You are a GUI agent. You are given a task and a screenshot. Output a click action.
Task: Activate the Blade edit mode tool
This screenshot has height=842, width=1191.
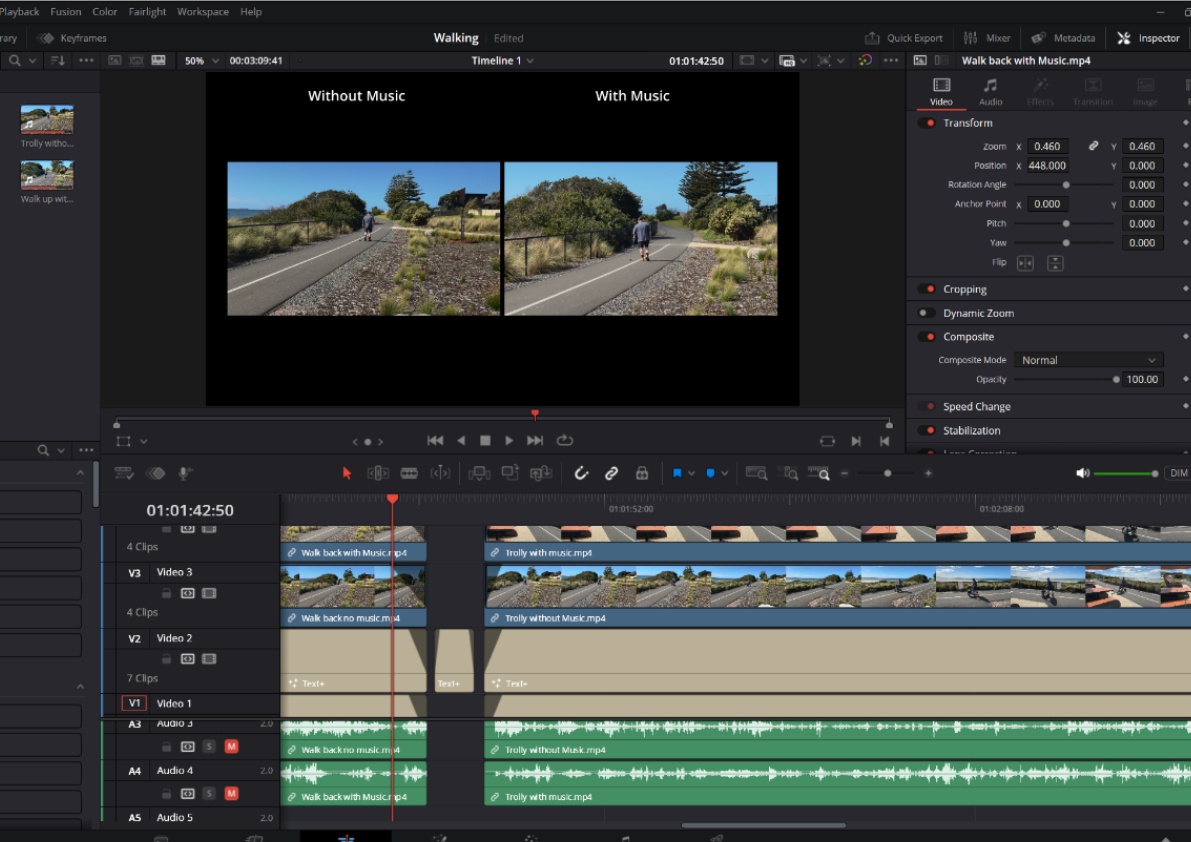pos(409,473)
